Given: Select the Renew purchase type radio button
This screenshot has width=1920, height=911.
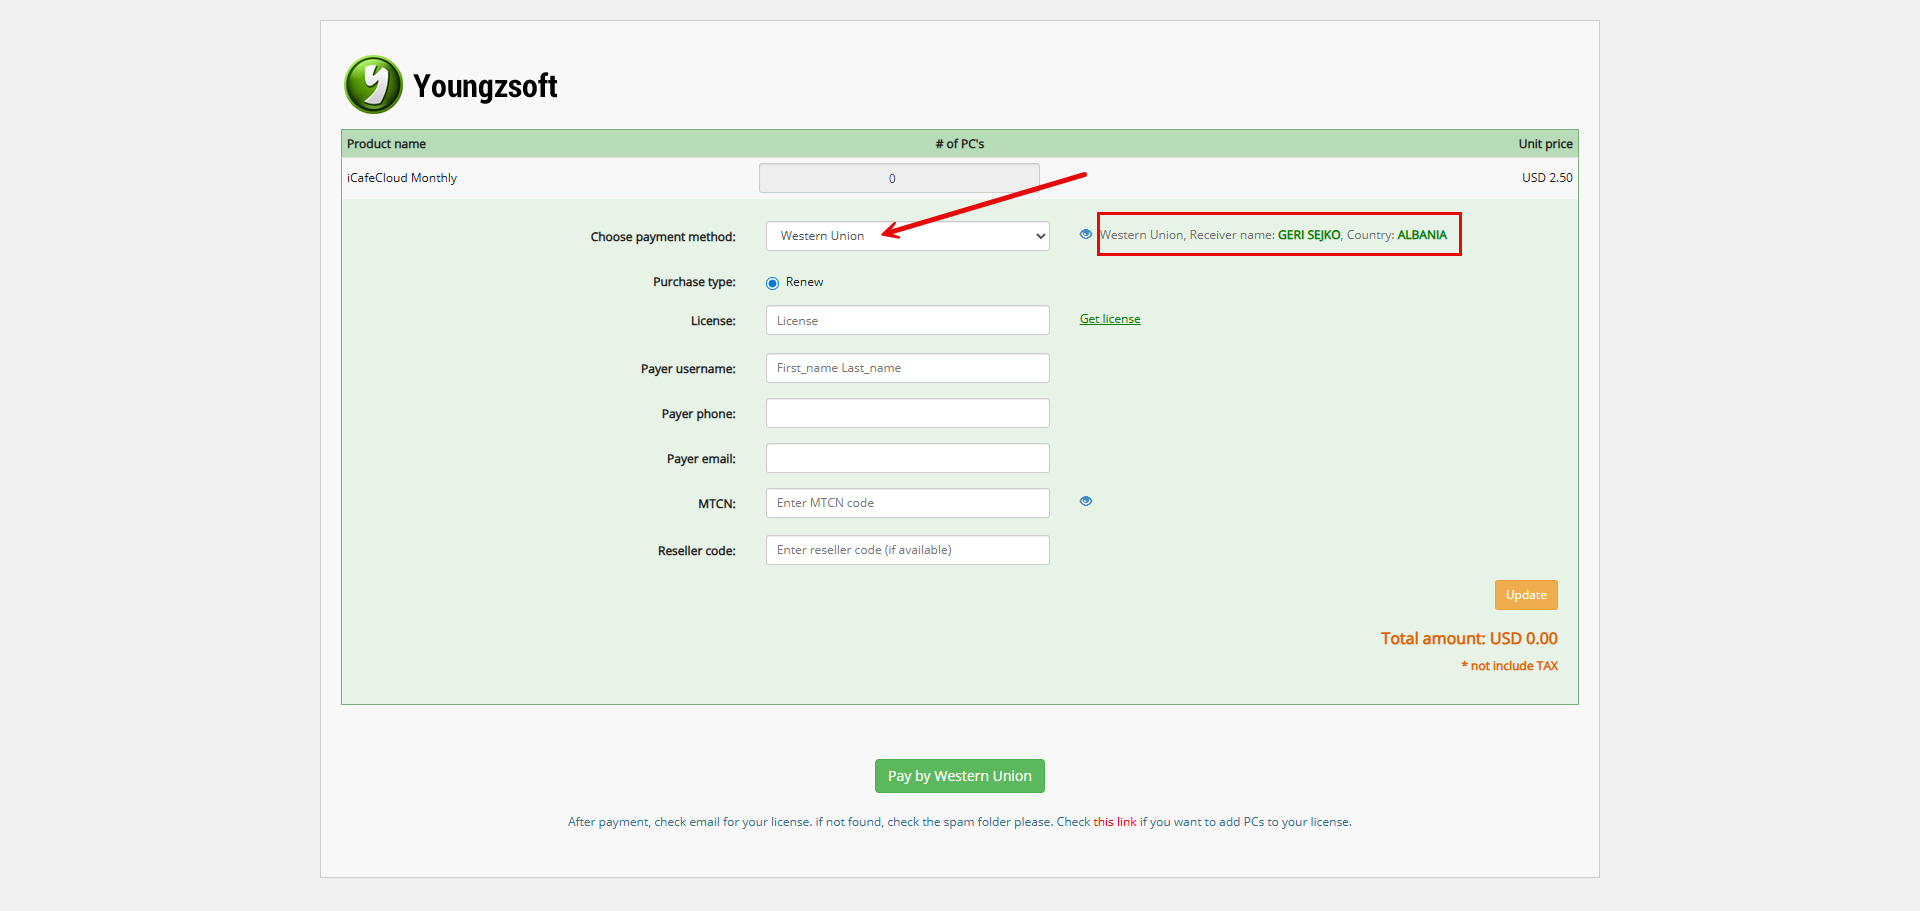Looking at the screenshot, I should pyautogui.click(x=772, y=283).
